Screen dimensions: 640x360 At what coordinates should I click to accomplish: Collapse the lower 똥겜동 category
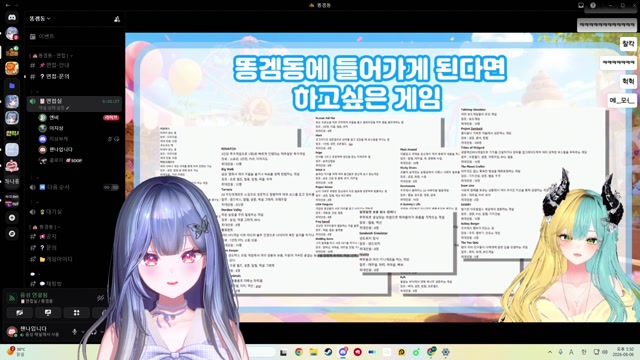(45, 227)
